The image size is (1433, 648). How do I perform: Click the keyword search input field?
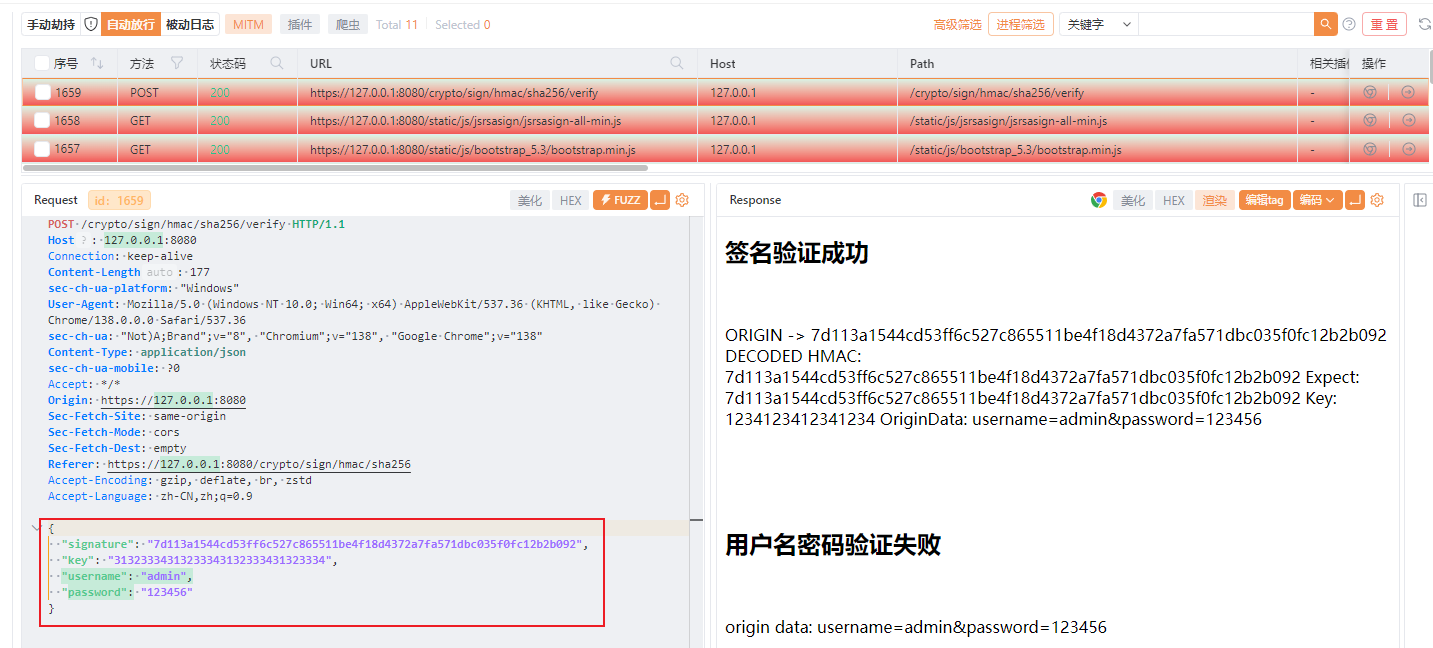point(1226,24)
